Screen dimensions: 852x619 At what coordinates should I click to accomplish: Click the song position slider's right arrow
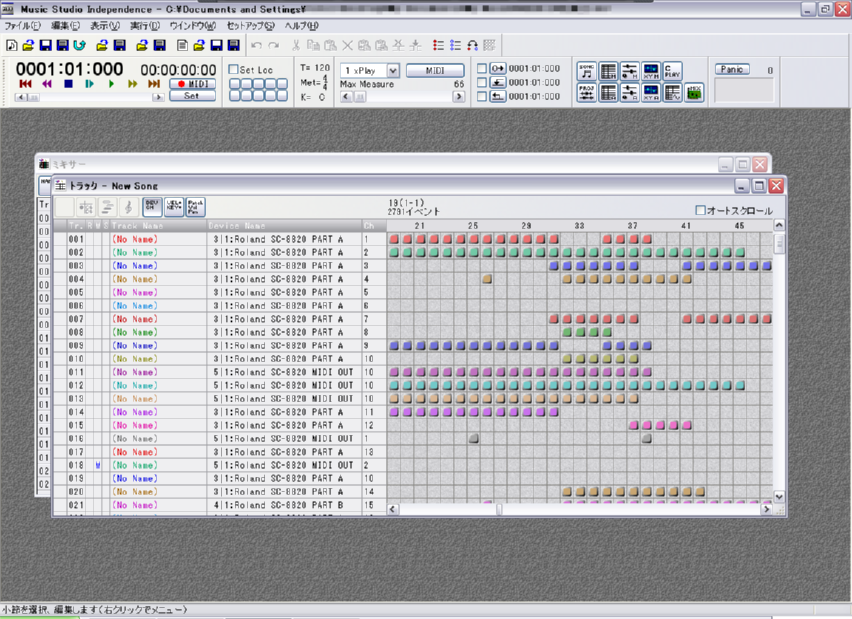158,97
